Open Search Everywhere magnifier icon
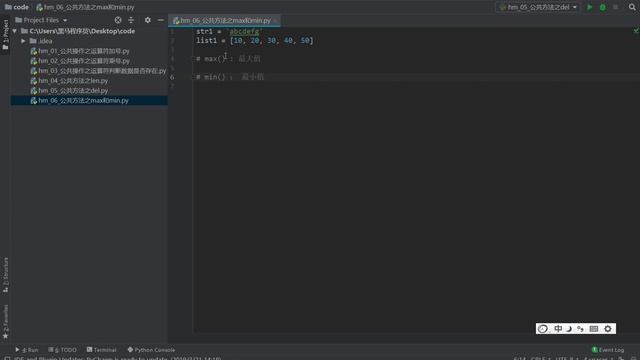Viewport: 640px width, 360px height. [632, 7]
